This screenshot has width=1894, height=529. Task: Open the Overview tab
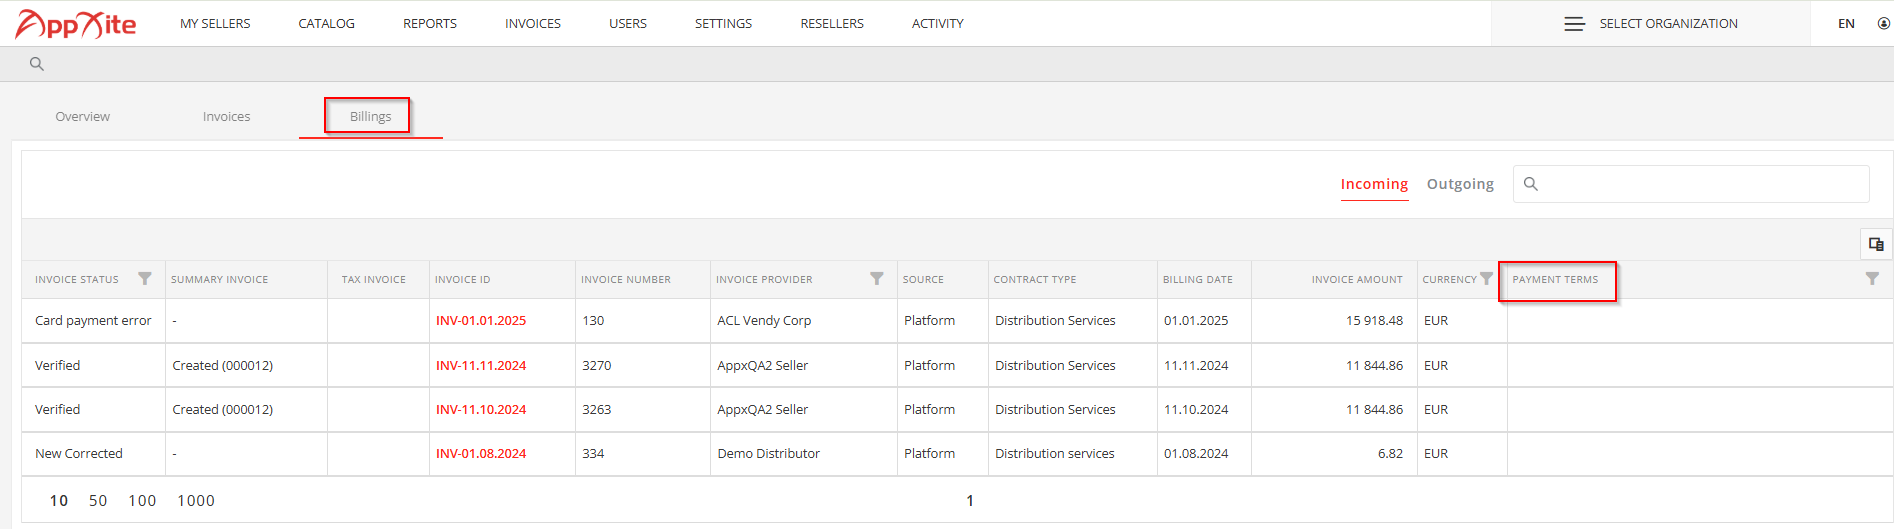(x=83, y=117)
